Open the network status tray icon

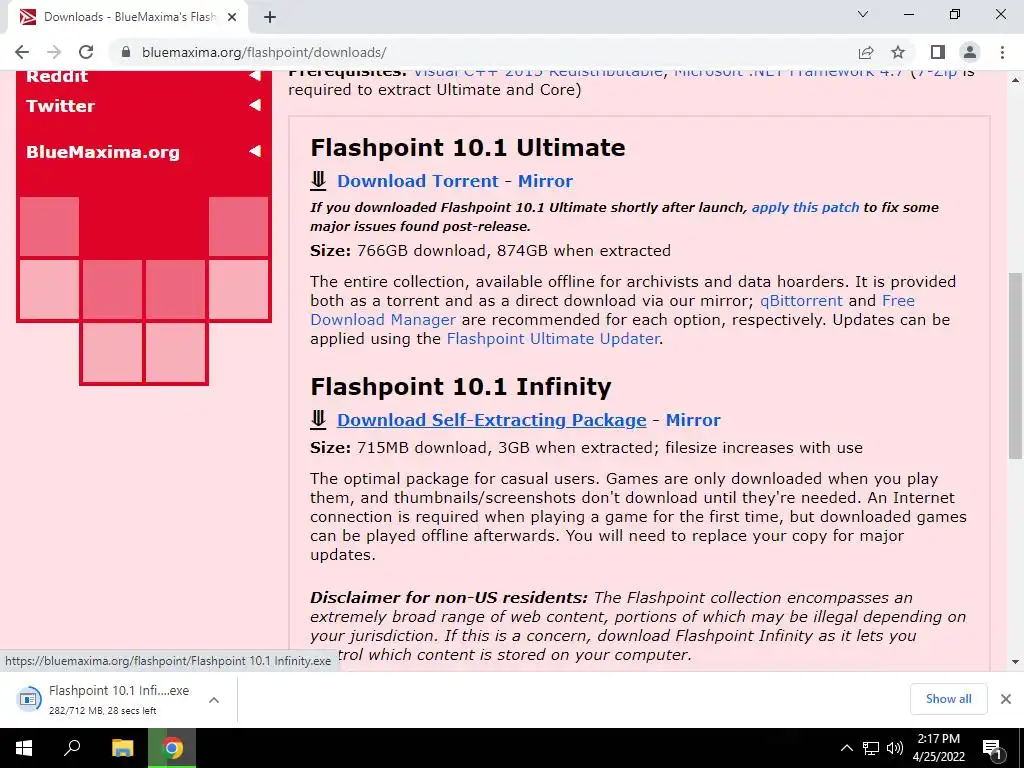871,748
